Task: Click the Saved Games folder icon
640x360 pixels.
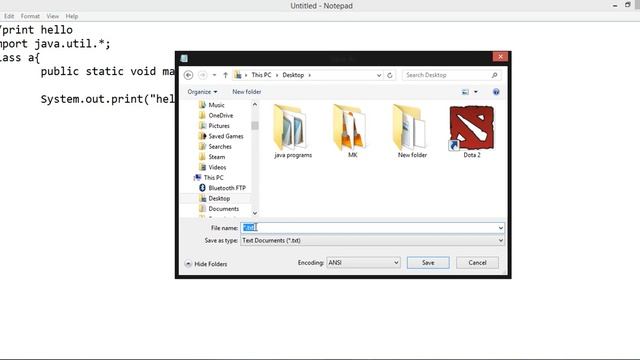Action: point(202,136)
